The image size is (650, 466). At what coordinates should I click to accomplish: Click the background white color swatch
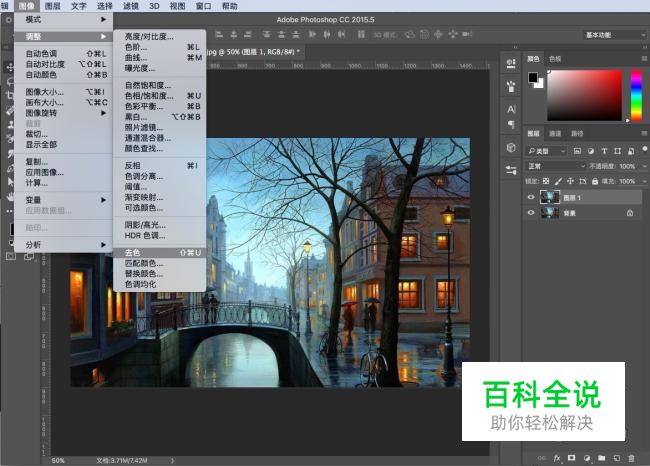540,84
